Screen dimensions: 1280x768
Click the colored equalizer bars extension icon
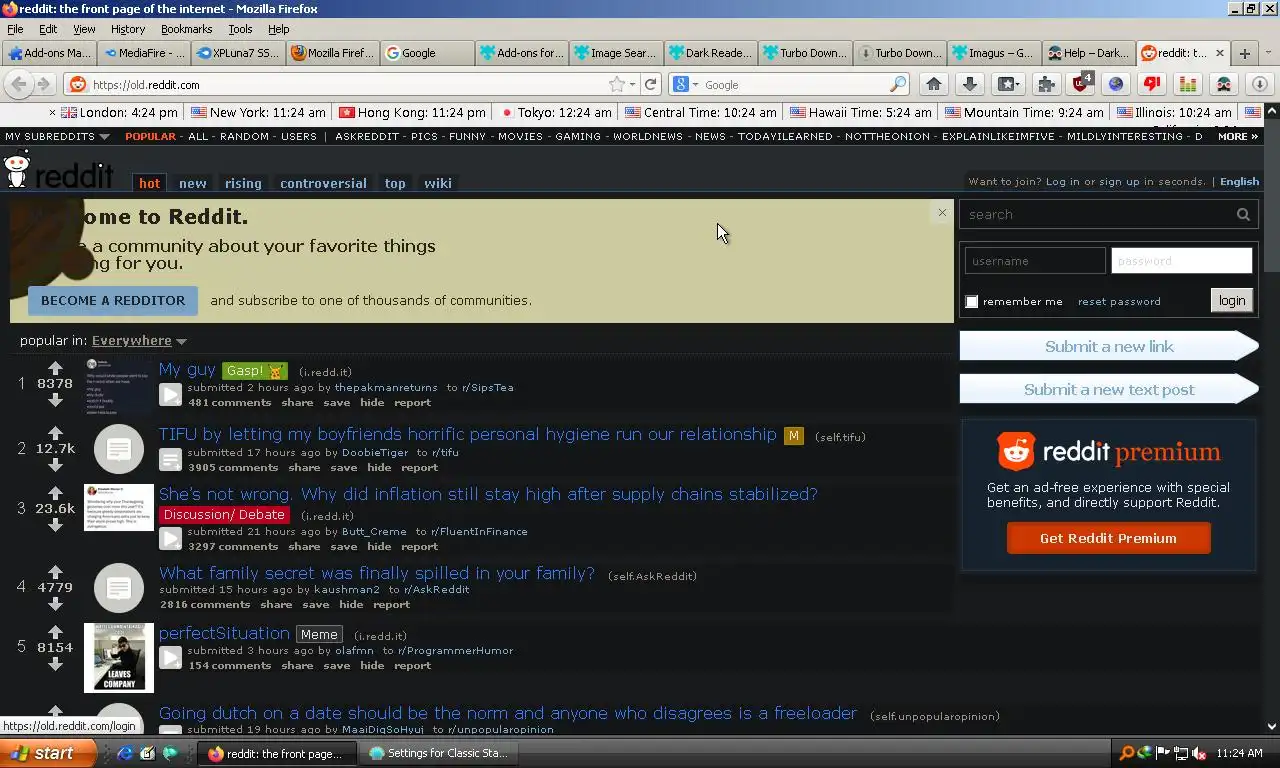click(1188, 84)
